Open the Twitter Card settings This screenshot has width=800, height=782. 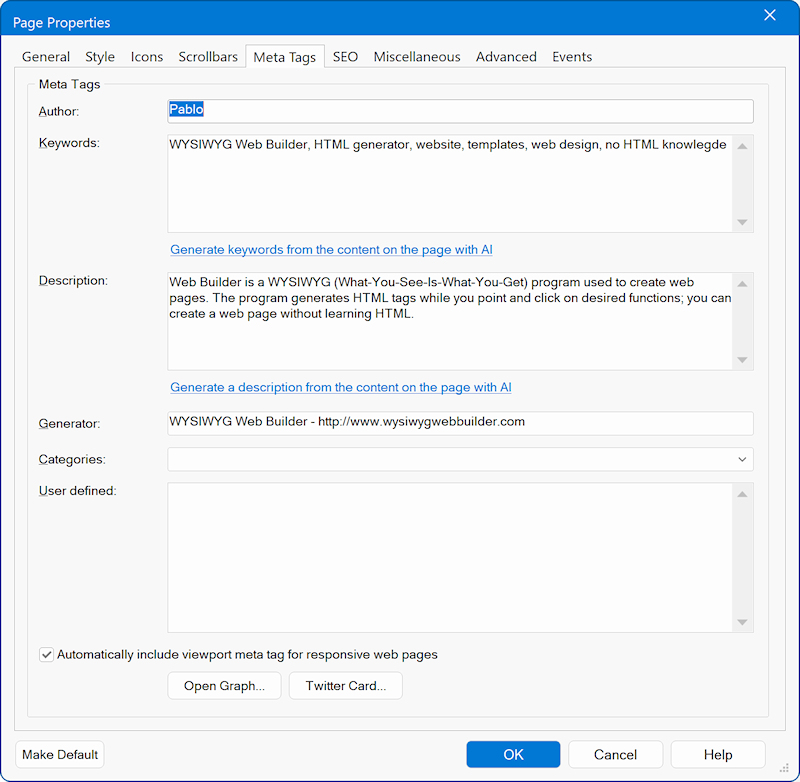345,686
